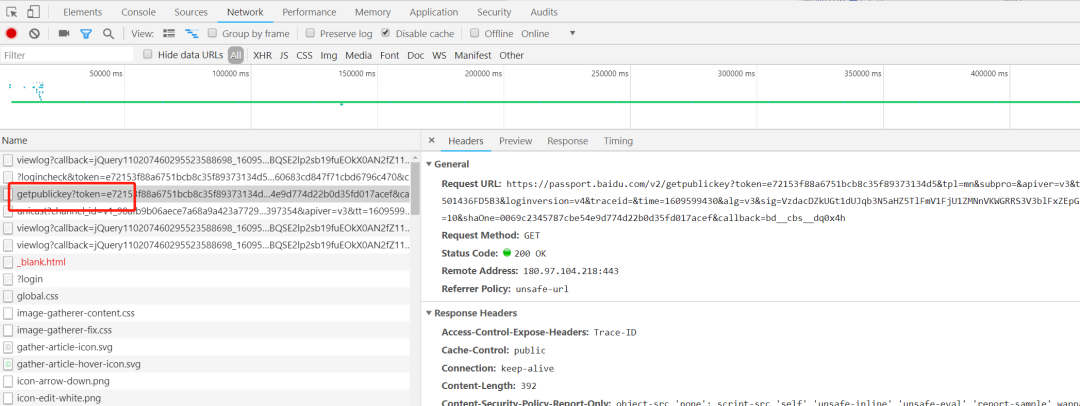Image resolution: width=1080 pixels, height=406 pixels.
Task: Select the getpublickey?token request row
Action: 205,194
